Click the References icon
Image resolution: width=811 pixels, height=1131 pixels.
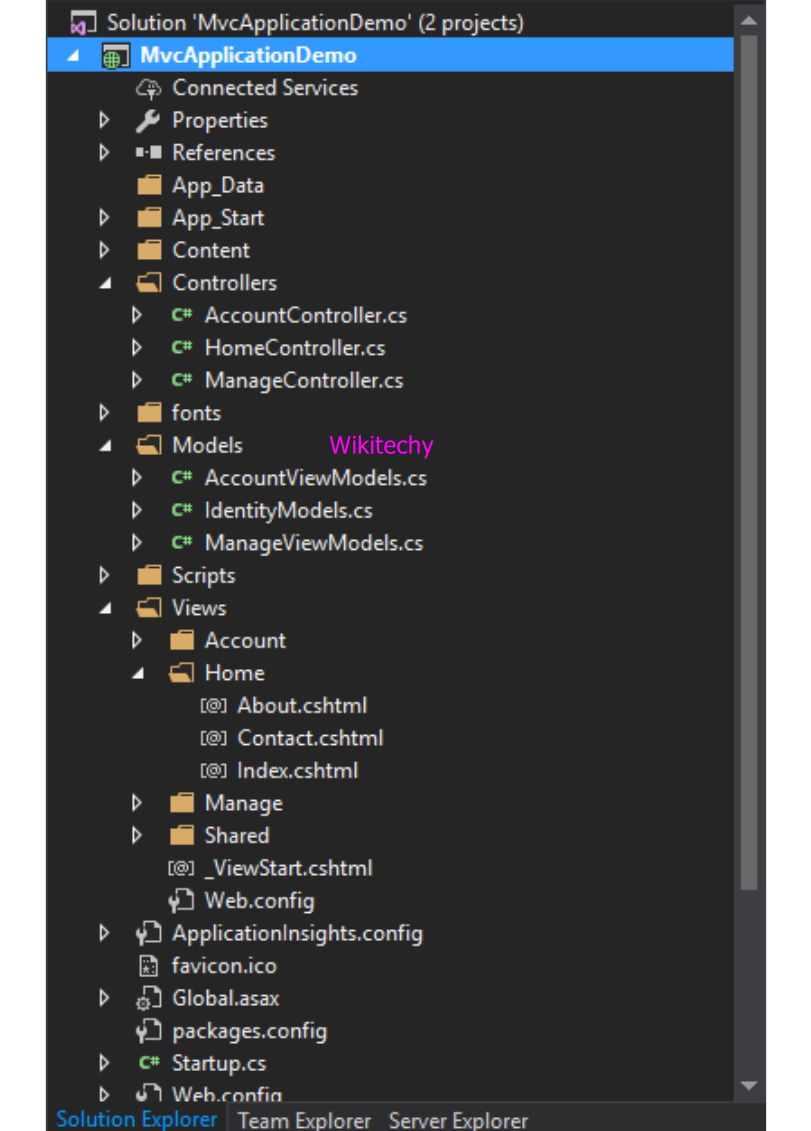point(148,153)
